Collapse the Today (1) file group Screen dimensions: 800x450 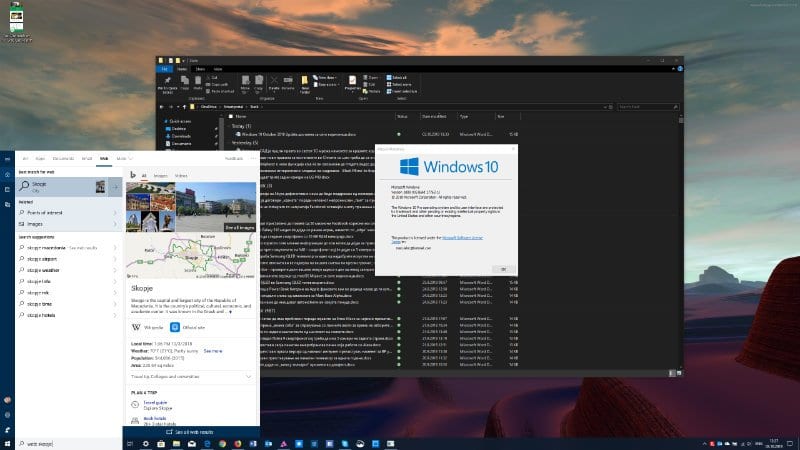tap(229, 126)
